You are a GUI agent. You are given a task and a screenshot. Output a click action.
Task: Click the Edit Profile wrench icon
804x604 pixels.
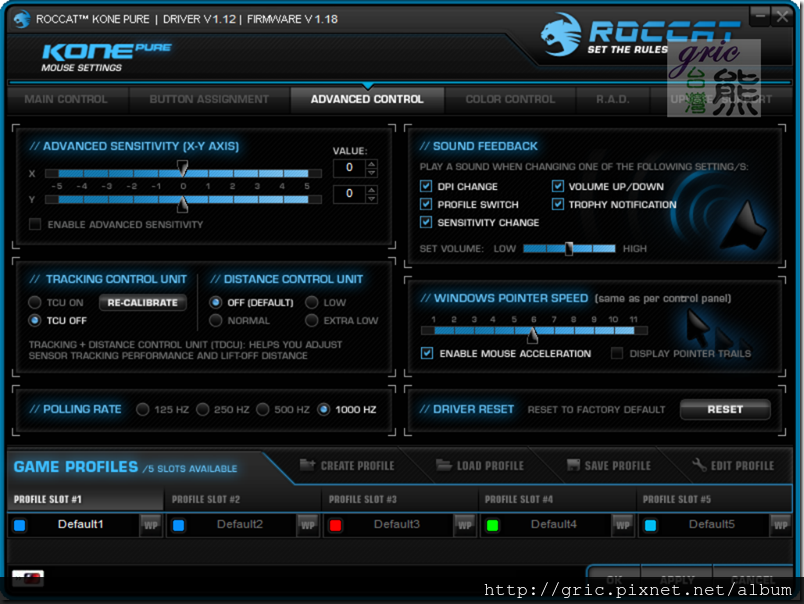click(x=699, y=465)
